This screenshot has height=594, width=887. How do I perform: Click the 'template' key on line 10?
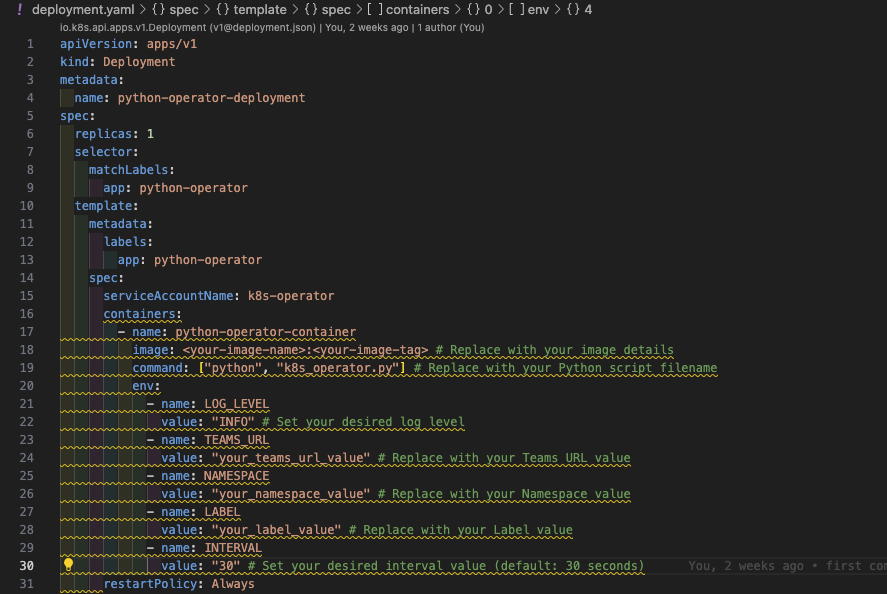(x=104, y=206)
